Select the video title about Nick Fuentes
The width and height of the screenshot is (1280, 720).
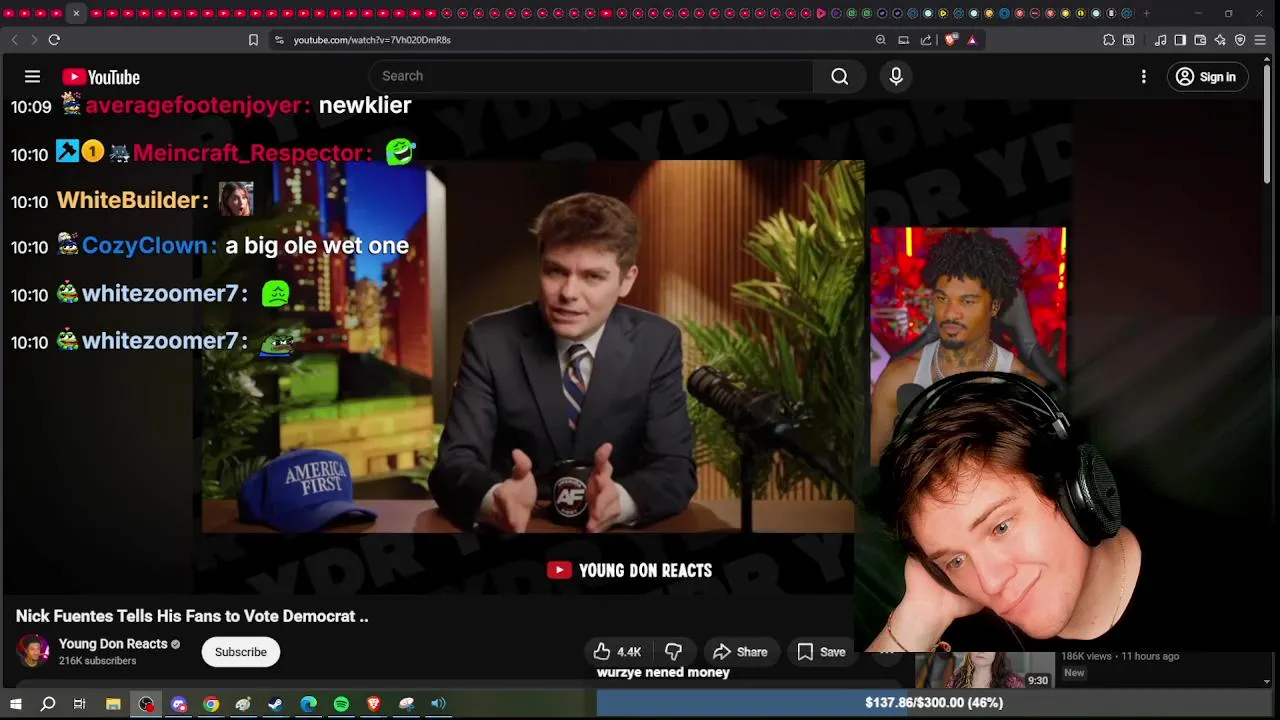192,616
